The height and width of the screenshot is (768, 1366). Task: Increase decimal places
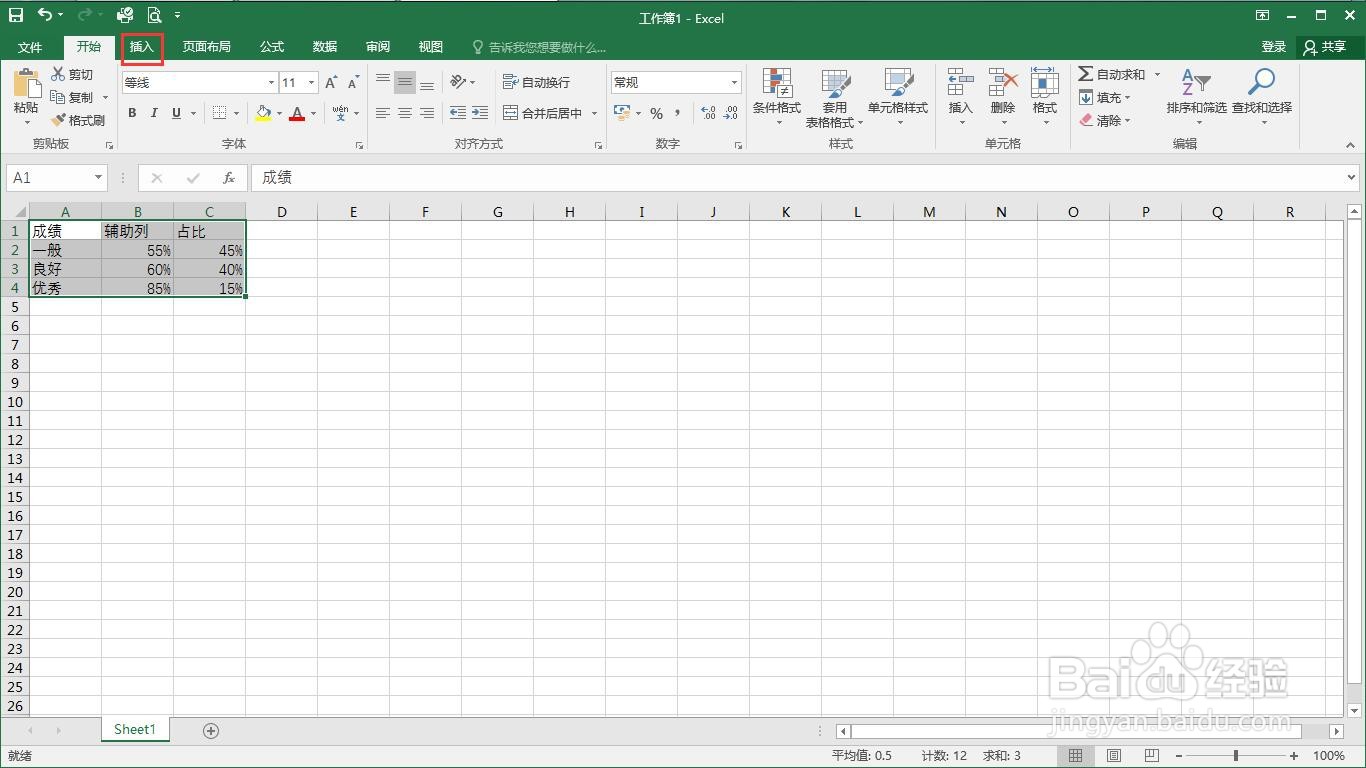click(x=708, y=113)
